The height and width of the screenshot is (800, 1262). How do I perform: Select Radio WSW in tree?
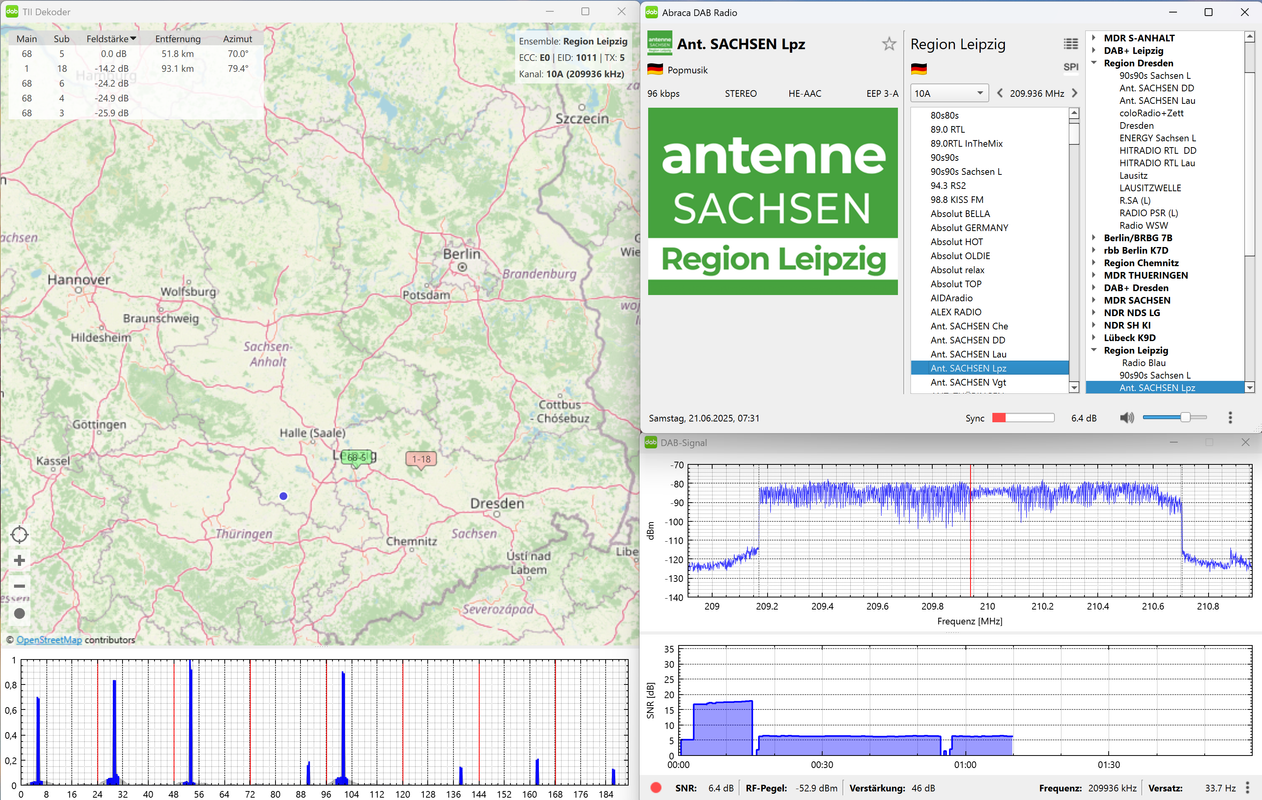click(1144, 225)
